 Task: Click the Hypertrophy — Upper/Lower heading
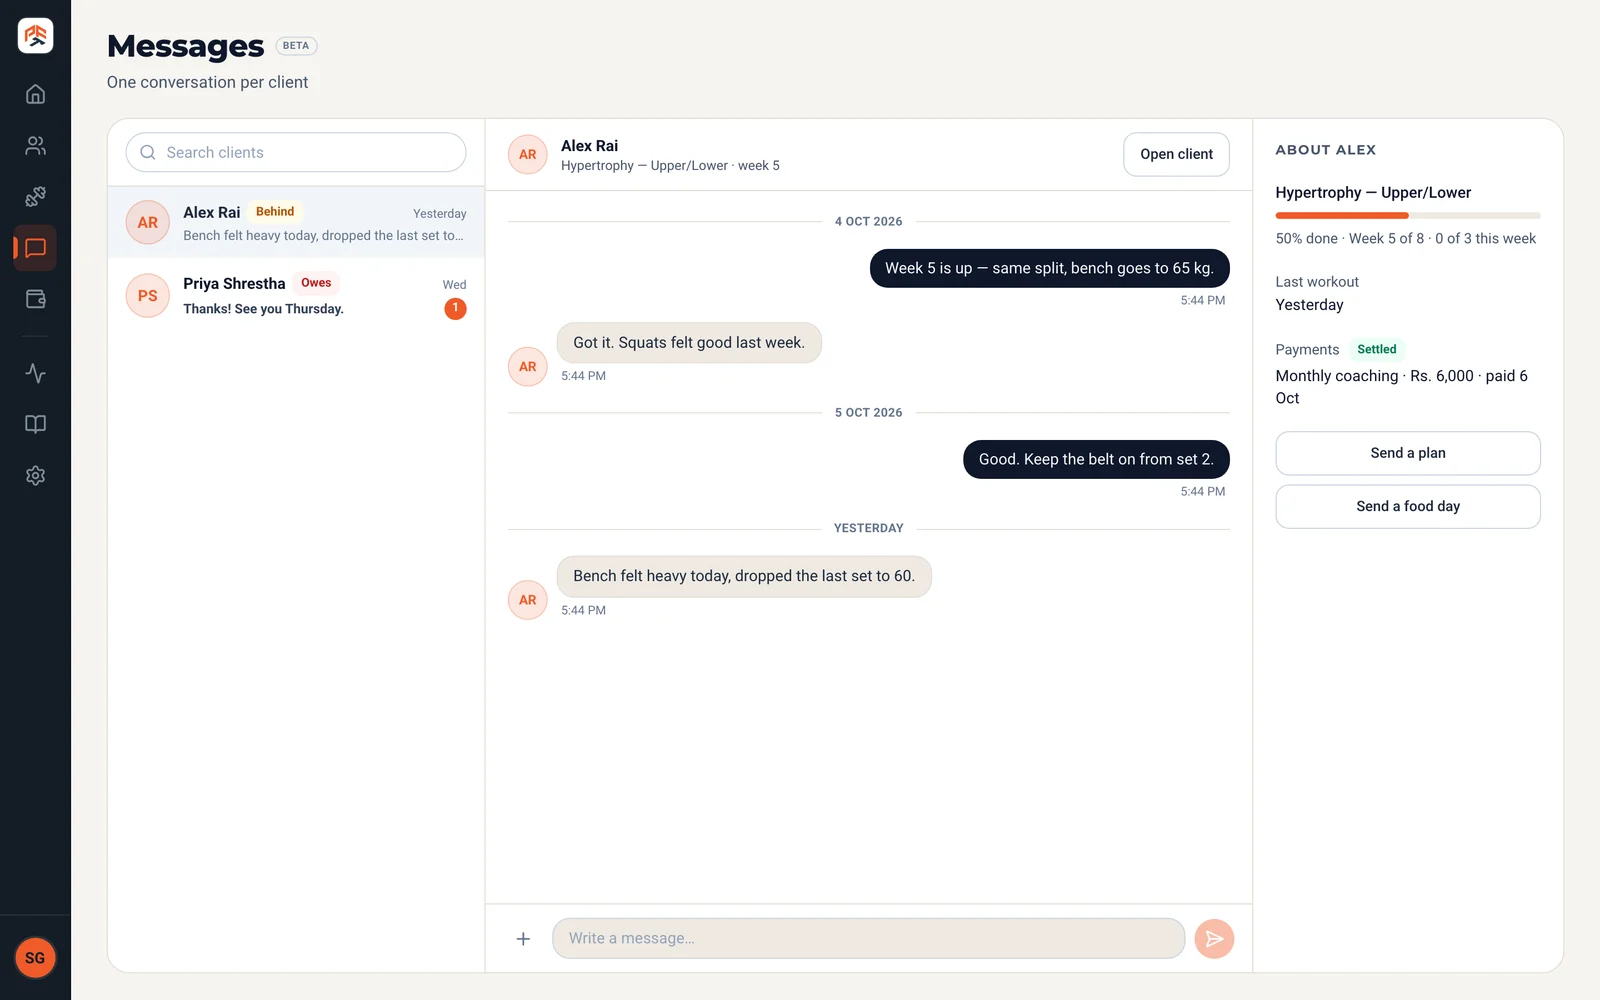click(1373, 192)
